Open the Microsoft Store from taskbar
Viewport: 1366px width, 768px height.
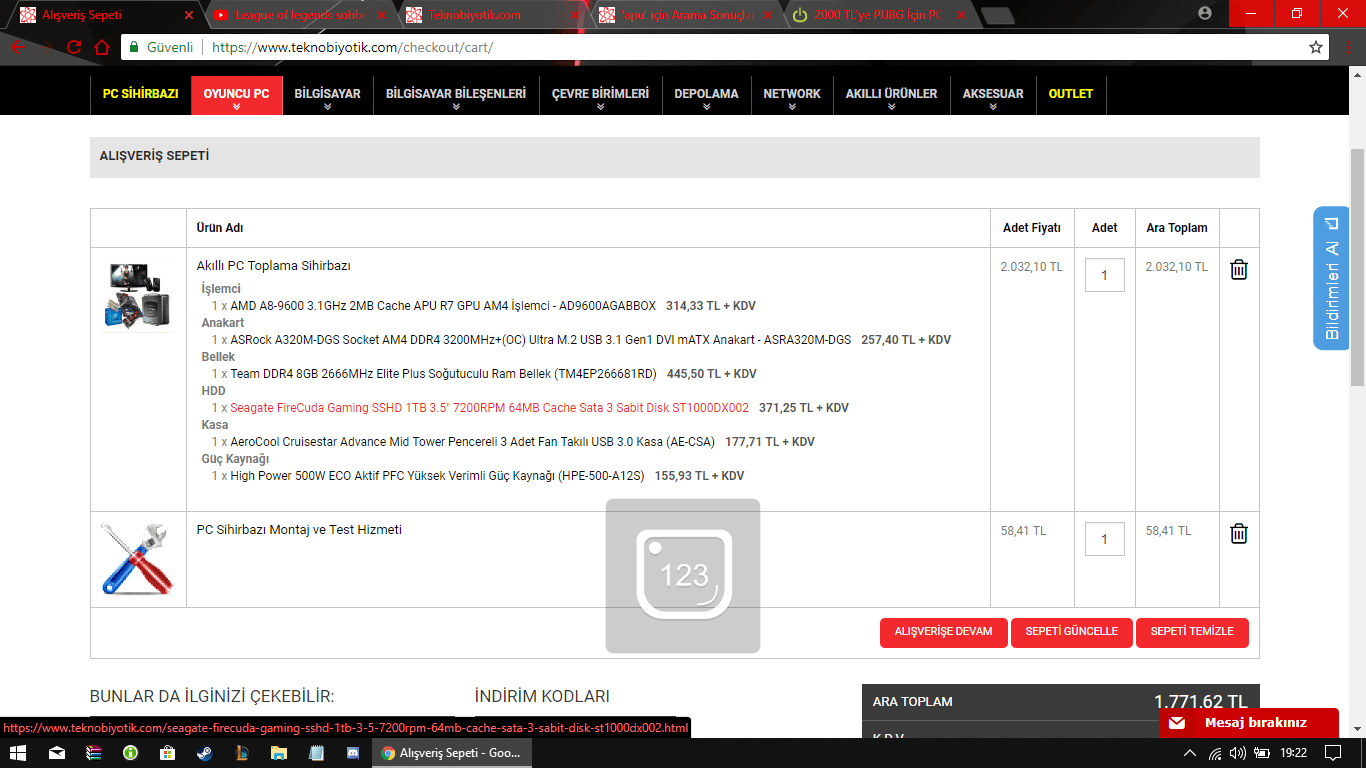click(x=167, y=753)
